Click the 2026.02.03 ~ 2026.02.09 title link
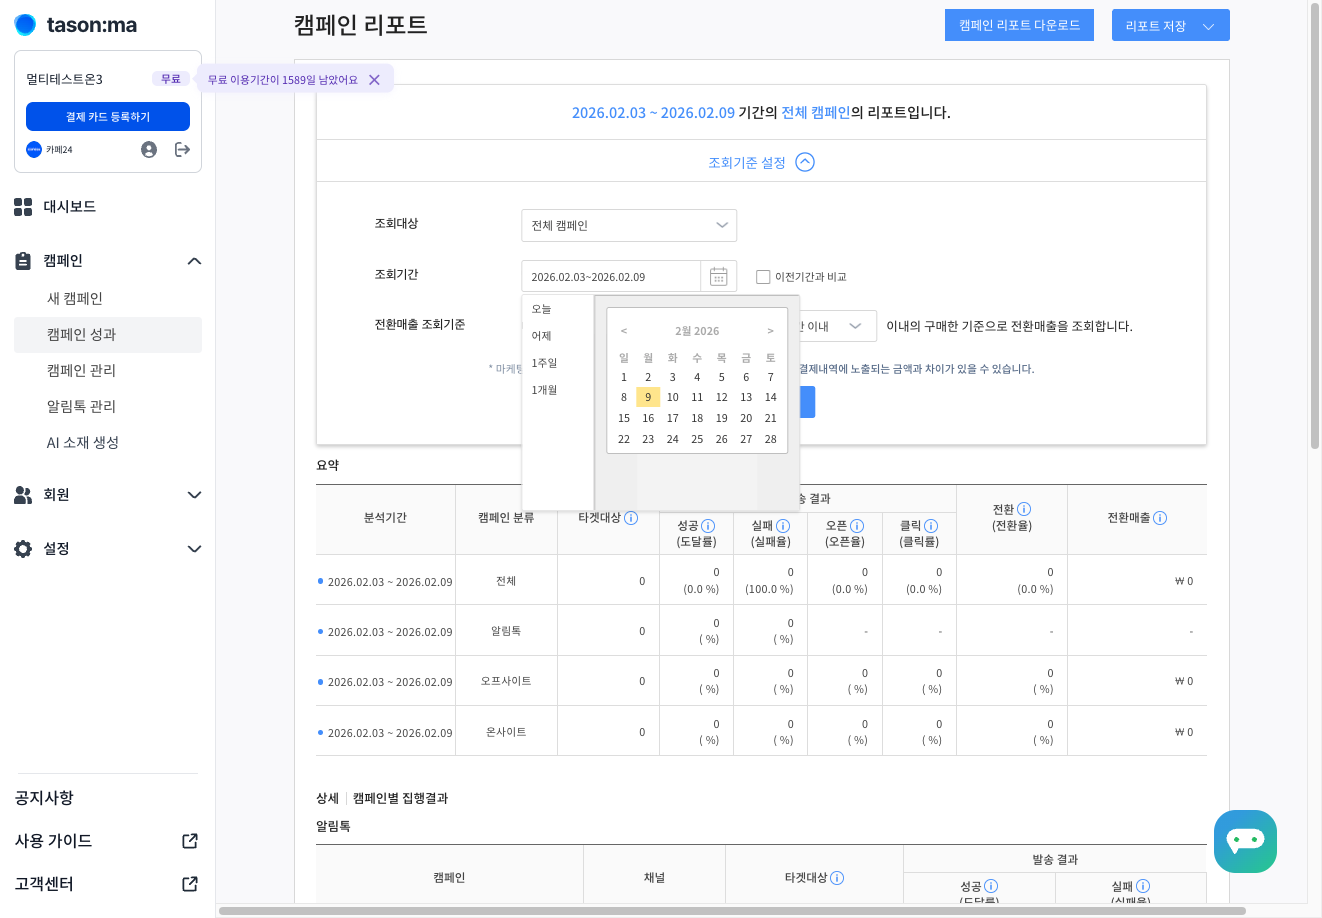 point(653,113)
